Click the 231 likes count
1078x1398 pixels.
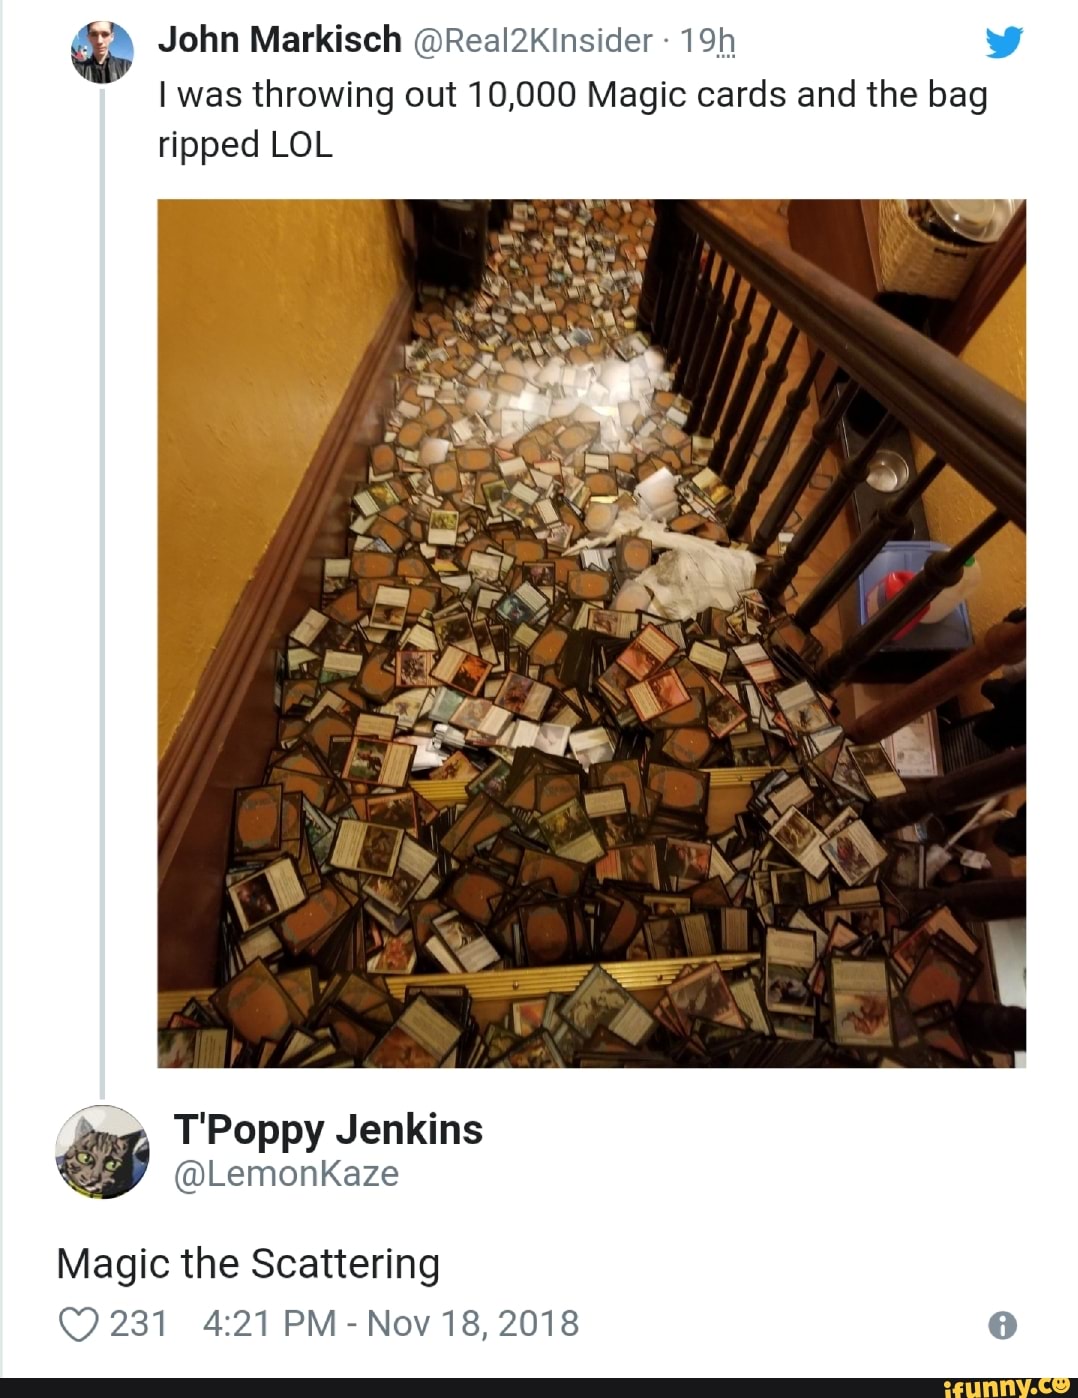pos(138,1323)
